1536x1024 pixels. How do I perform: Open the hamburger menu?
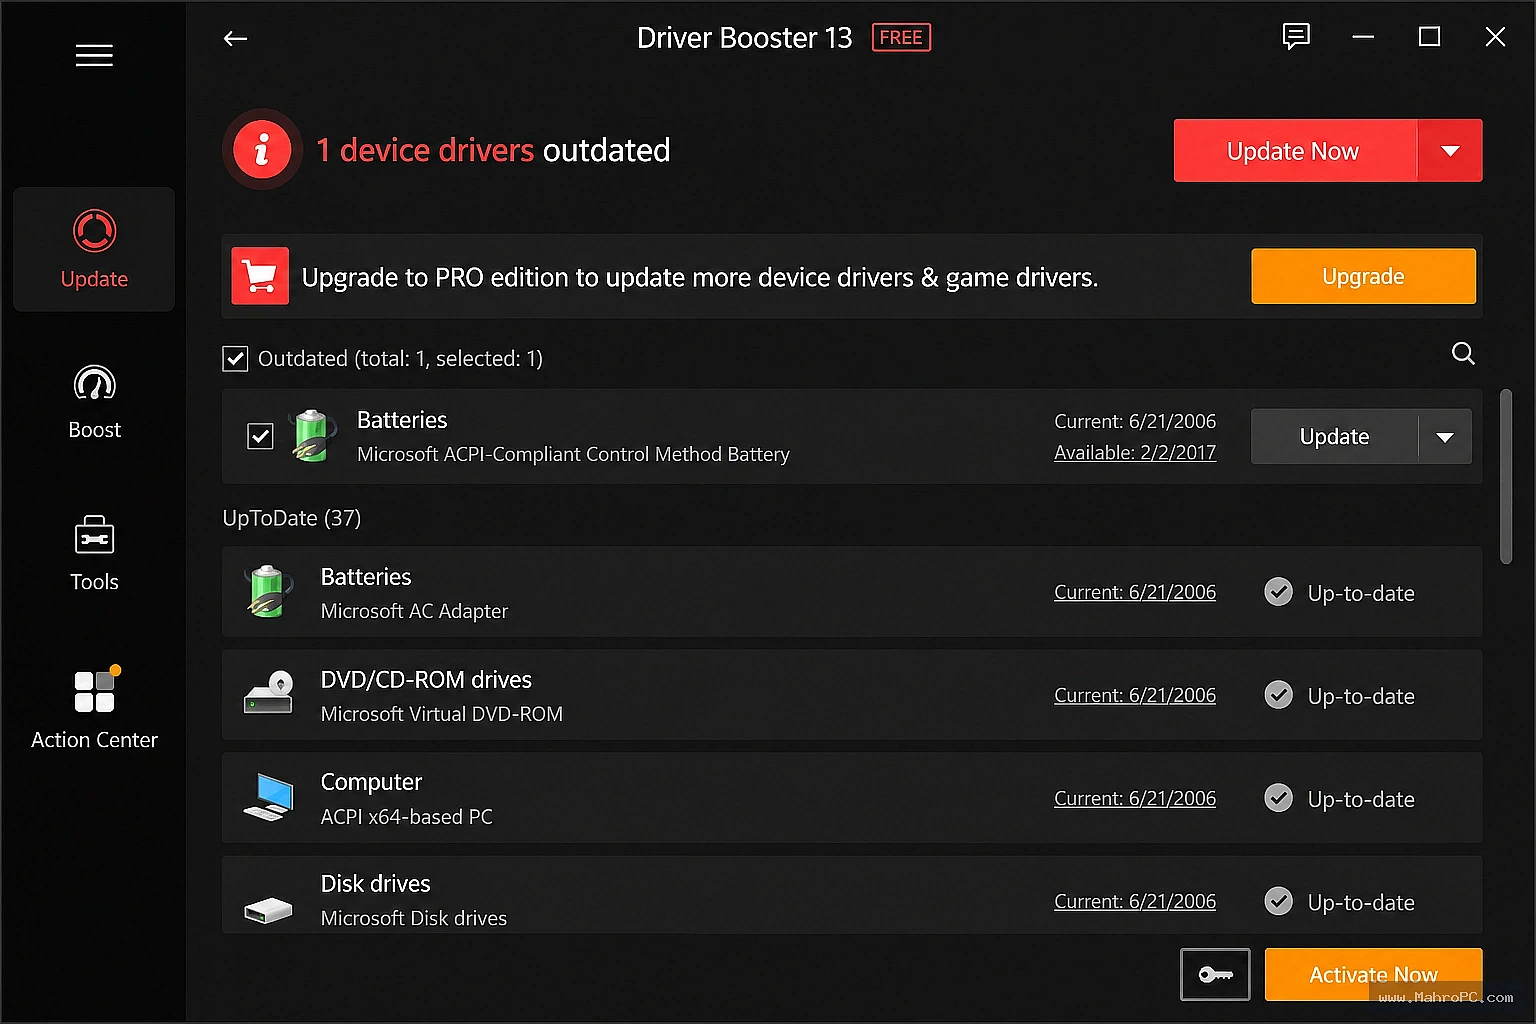coord(94,56)
